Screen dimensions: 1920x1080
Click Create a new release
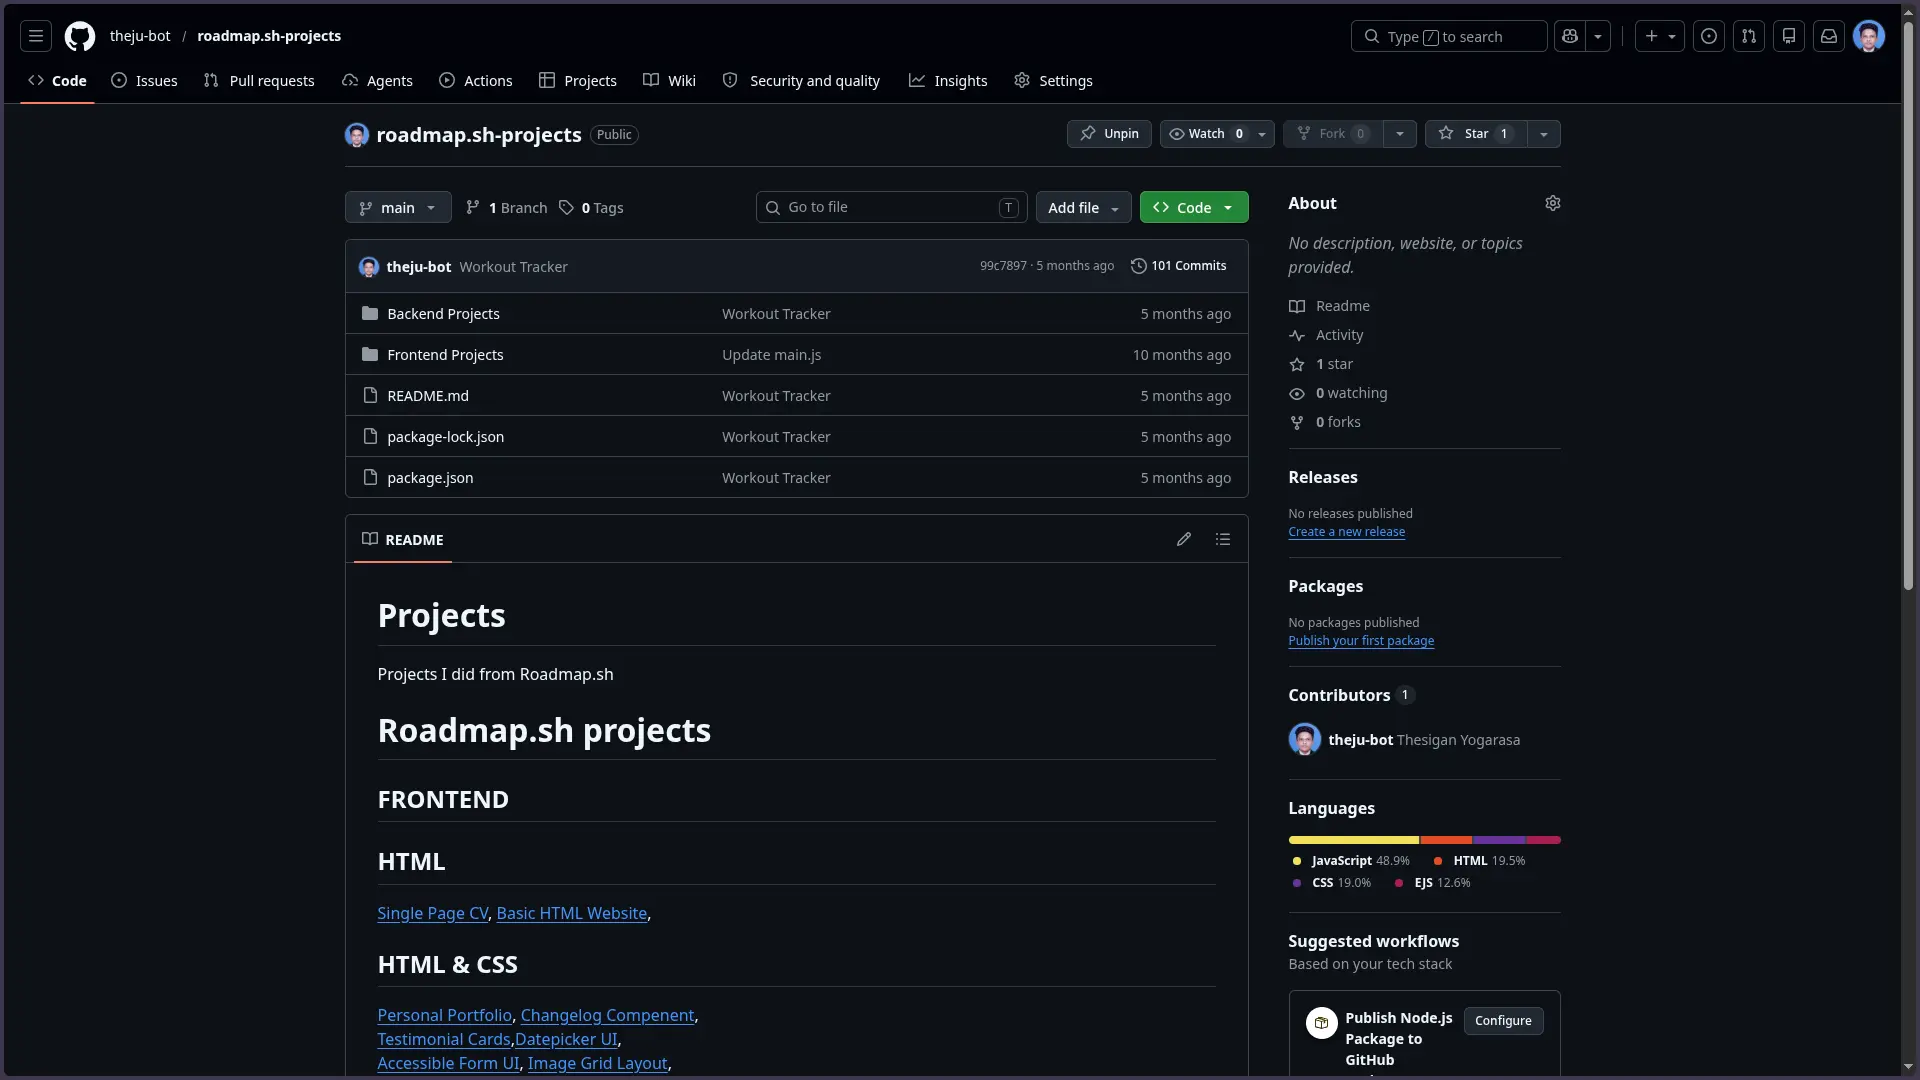(1346, 532)
